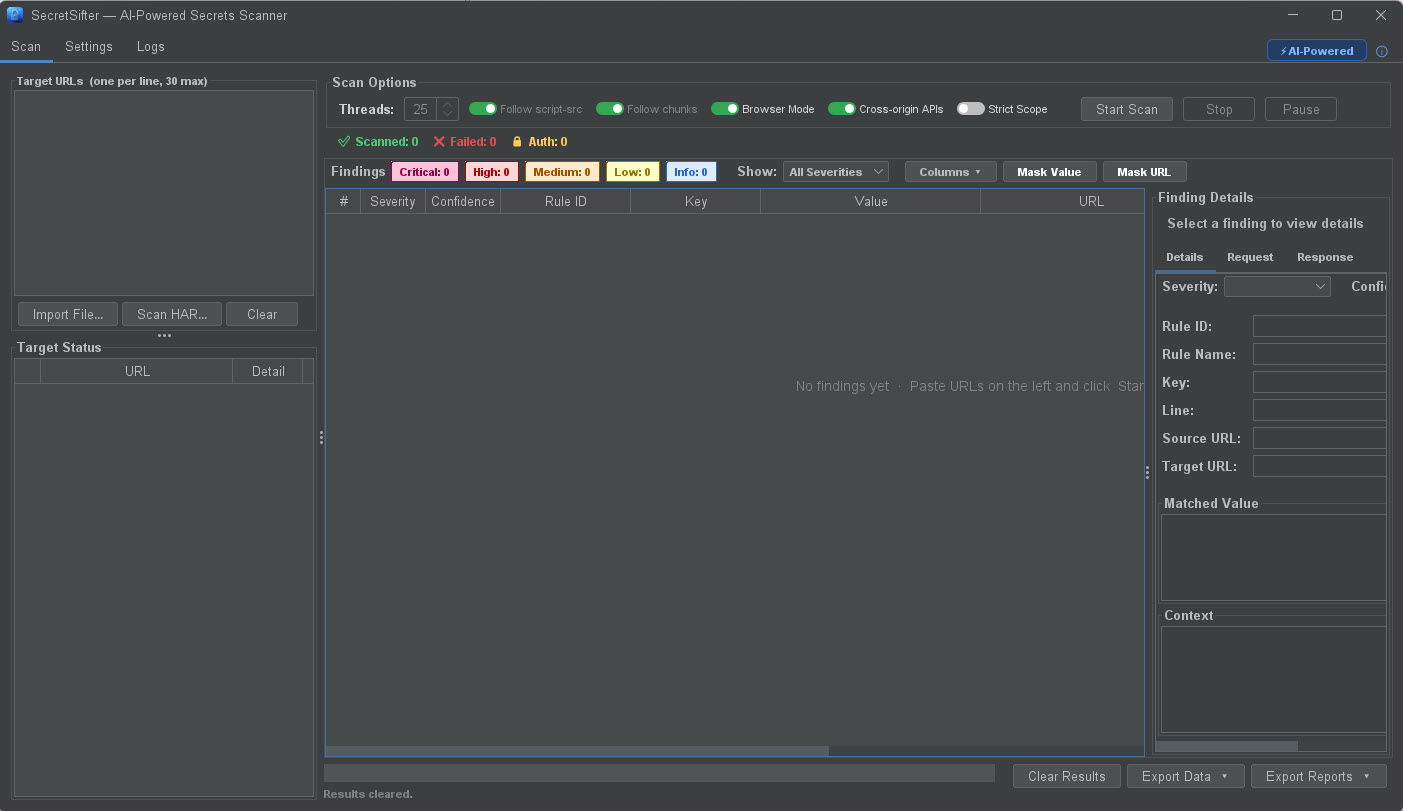The width and height of the screenshot is (1403, 811).
Task: Click the red Failed X icon
Action: point(439,142)
